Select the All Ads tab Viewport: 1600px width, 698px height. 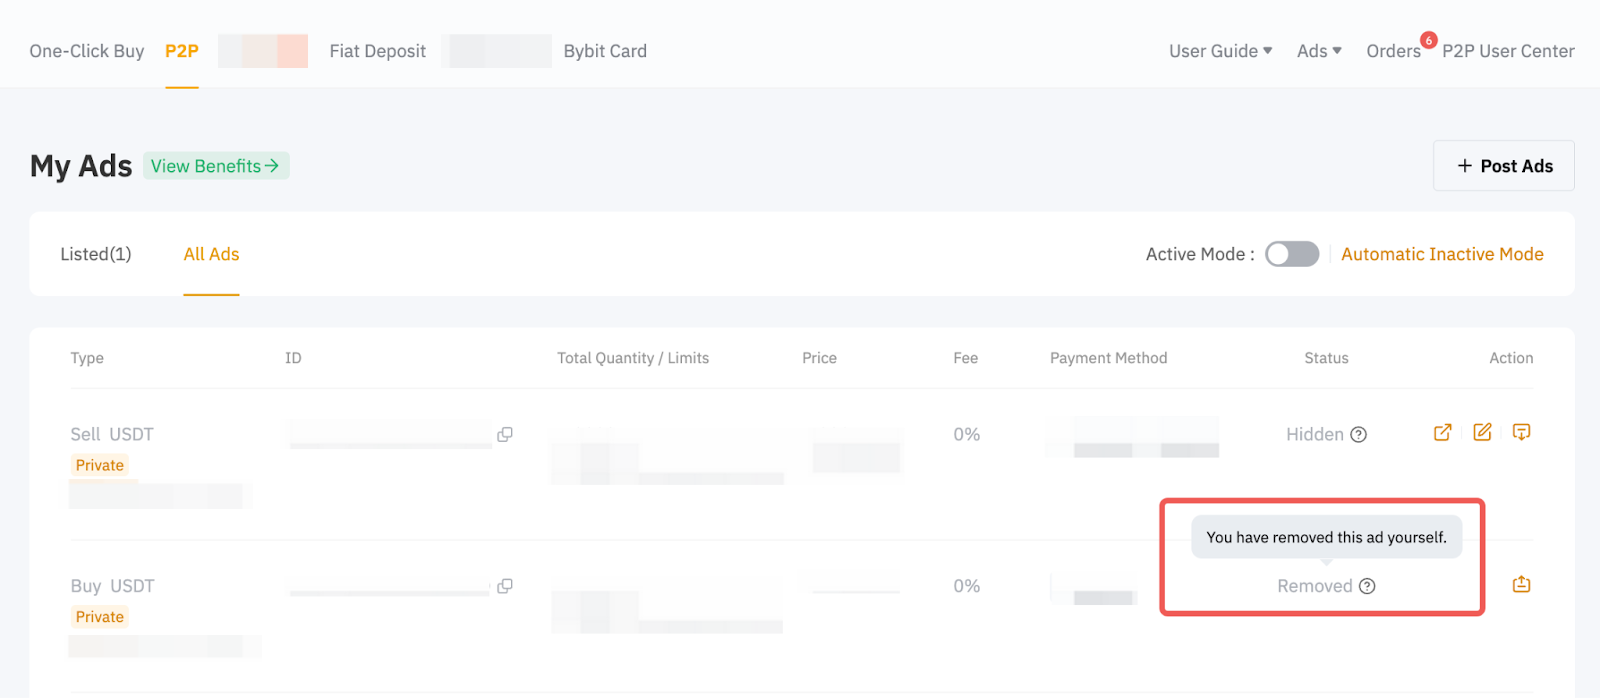click(x=211, y=254)
